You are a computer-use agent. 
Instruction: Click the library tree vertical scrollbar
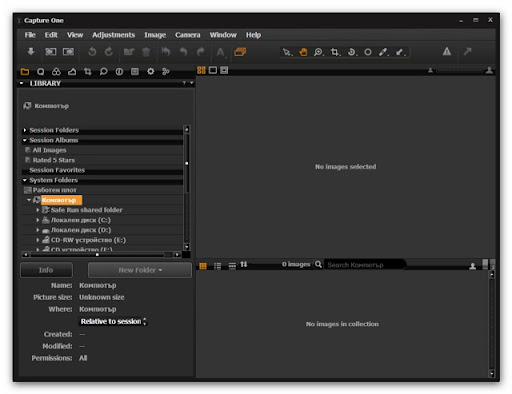click(x=187, y=188)
